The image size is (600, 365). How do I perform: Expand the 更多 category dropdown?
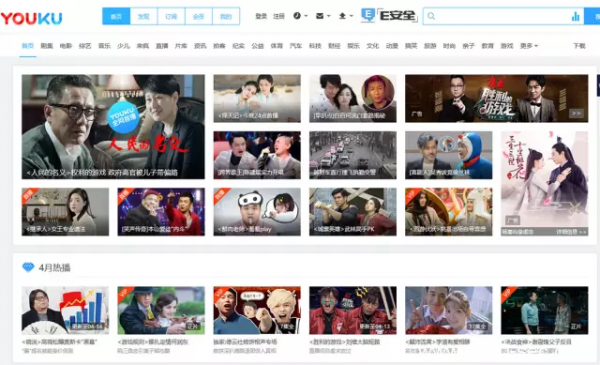[529, 46]
